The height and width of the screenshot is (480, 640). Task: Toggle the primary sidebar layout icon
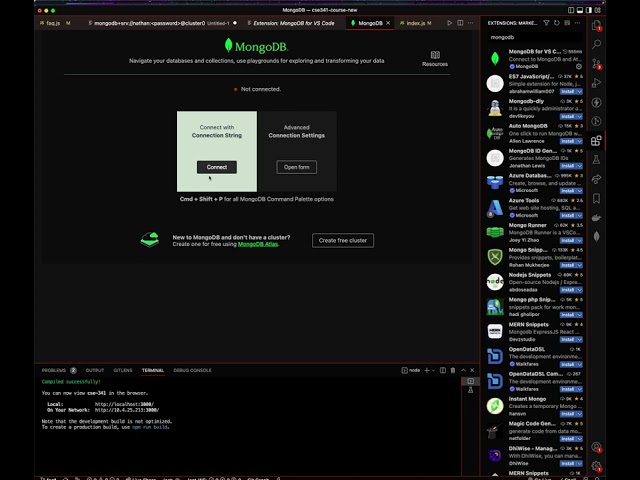571,10
